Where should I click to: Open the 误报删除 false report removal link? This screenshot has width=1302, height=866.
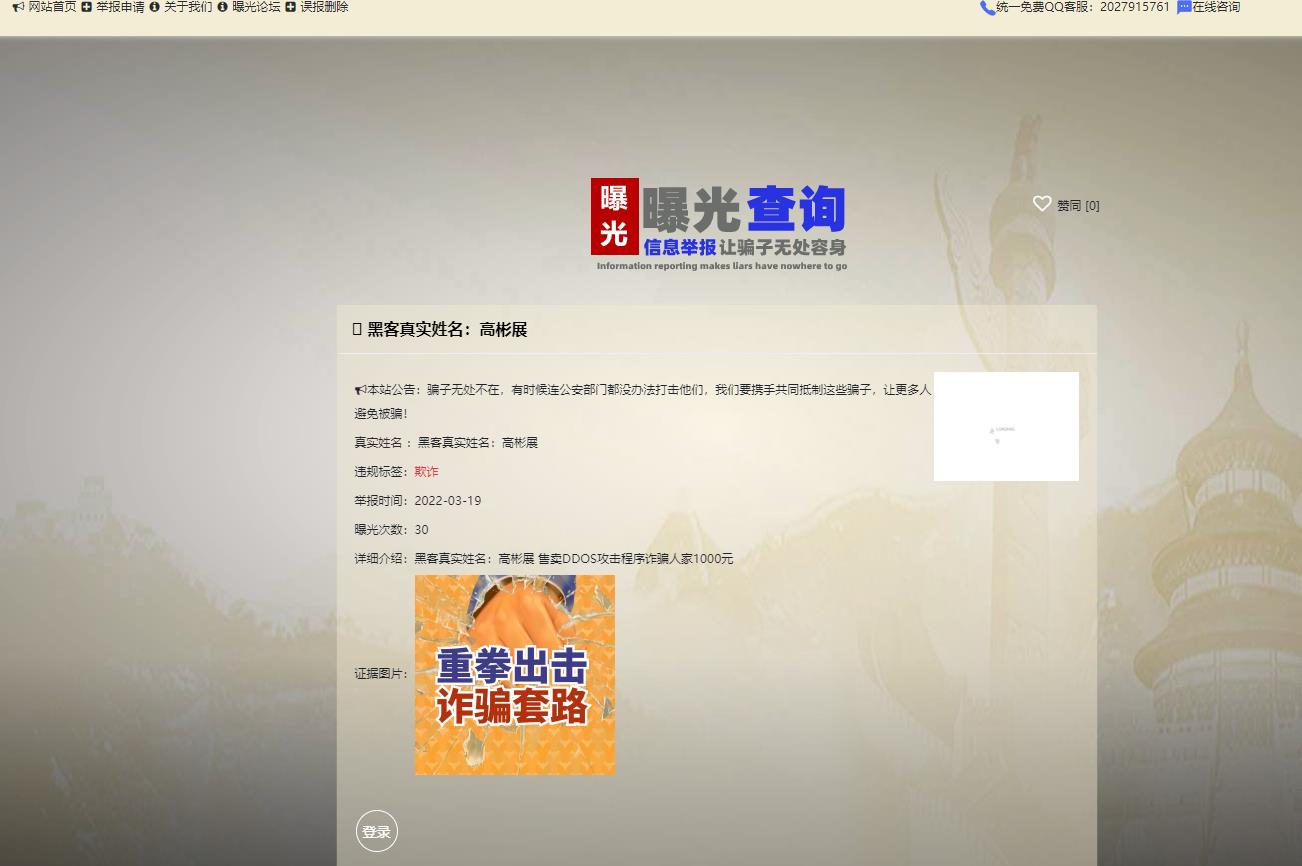tap(325, 7)
